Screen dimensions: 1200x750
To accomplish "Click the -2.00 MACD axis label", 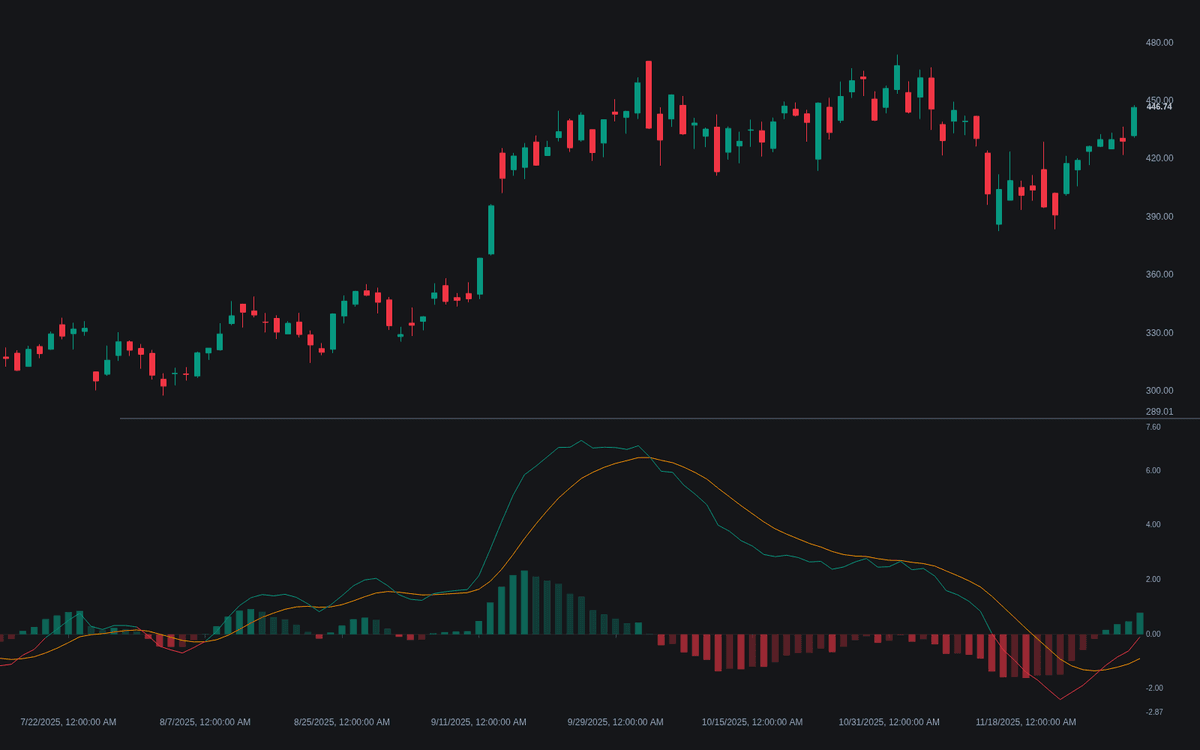I will 1153,688.
